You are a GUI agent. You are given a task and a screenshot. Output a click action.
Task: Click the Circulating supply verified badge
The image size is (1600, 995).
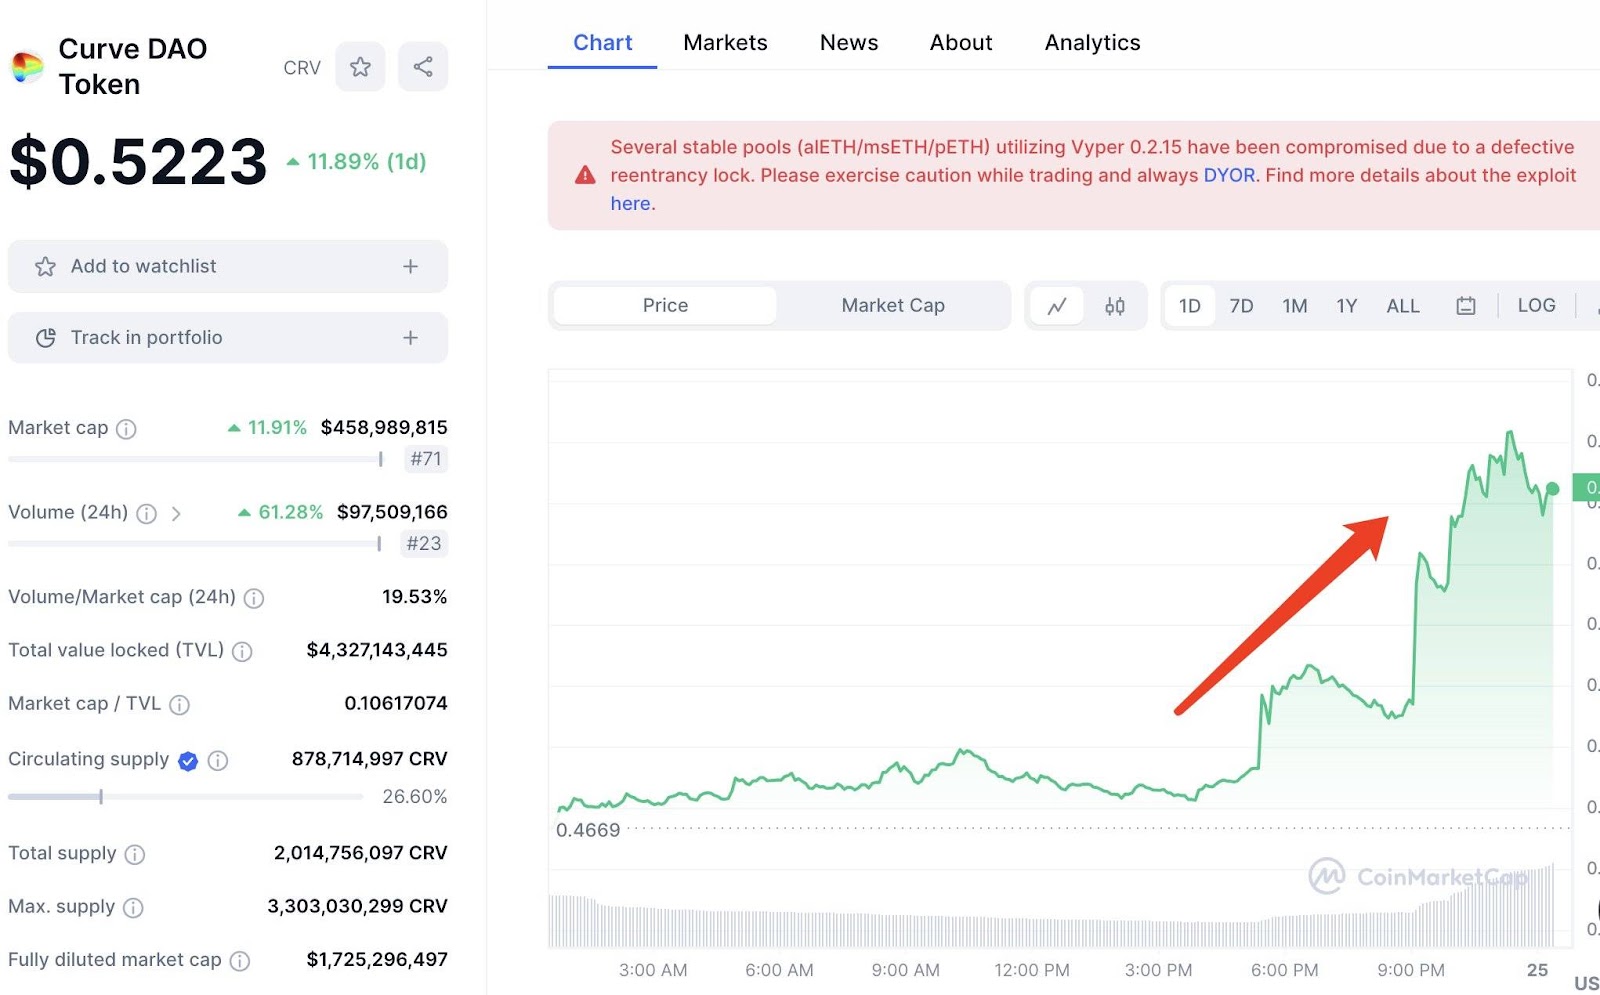tap(188, 761)
